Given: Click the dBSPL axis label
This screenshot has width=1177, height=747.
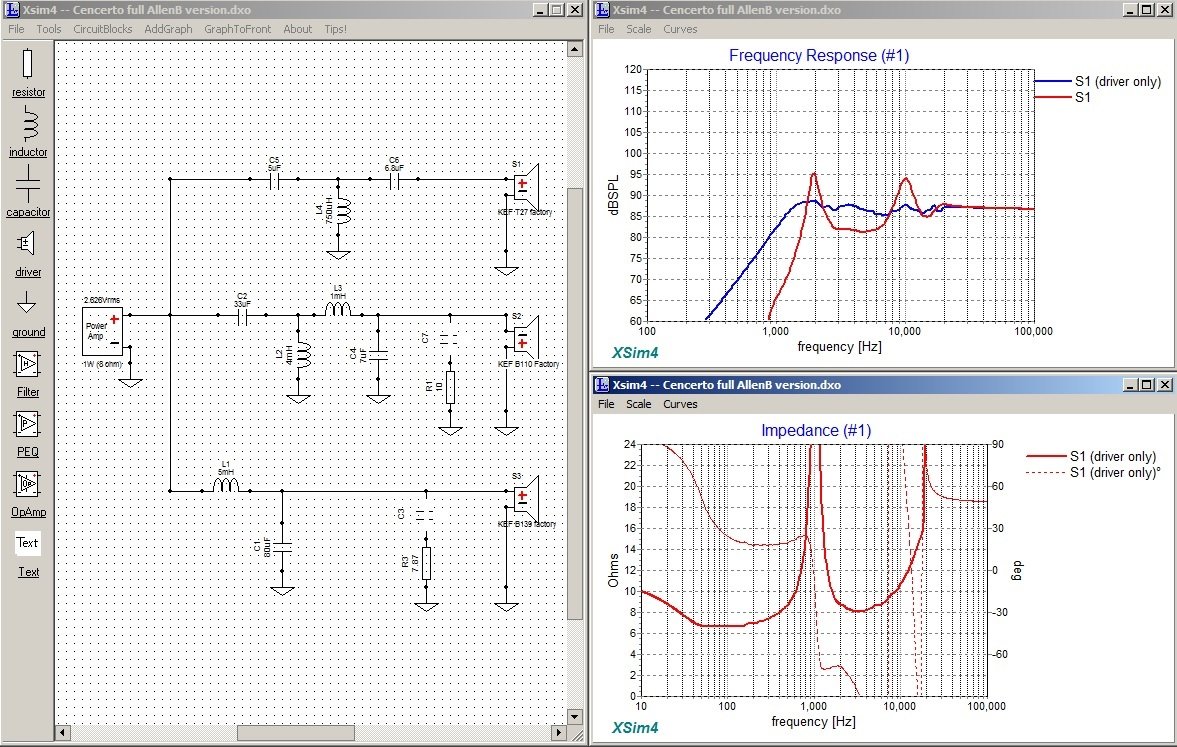Looking at the screenshot, I should [x=614, y=195].
